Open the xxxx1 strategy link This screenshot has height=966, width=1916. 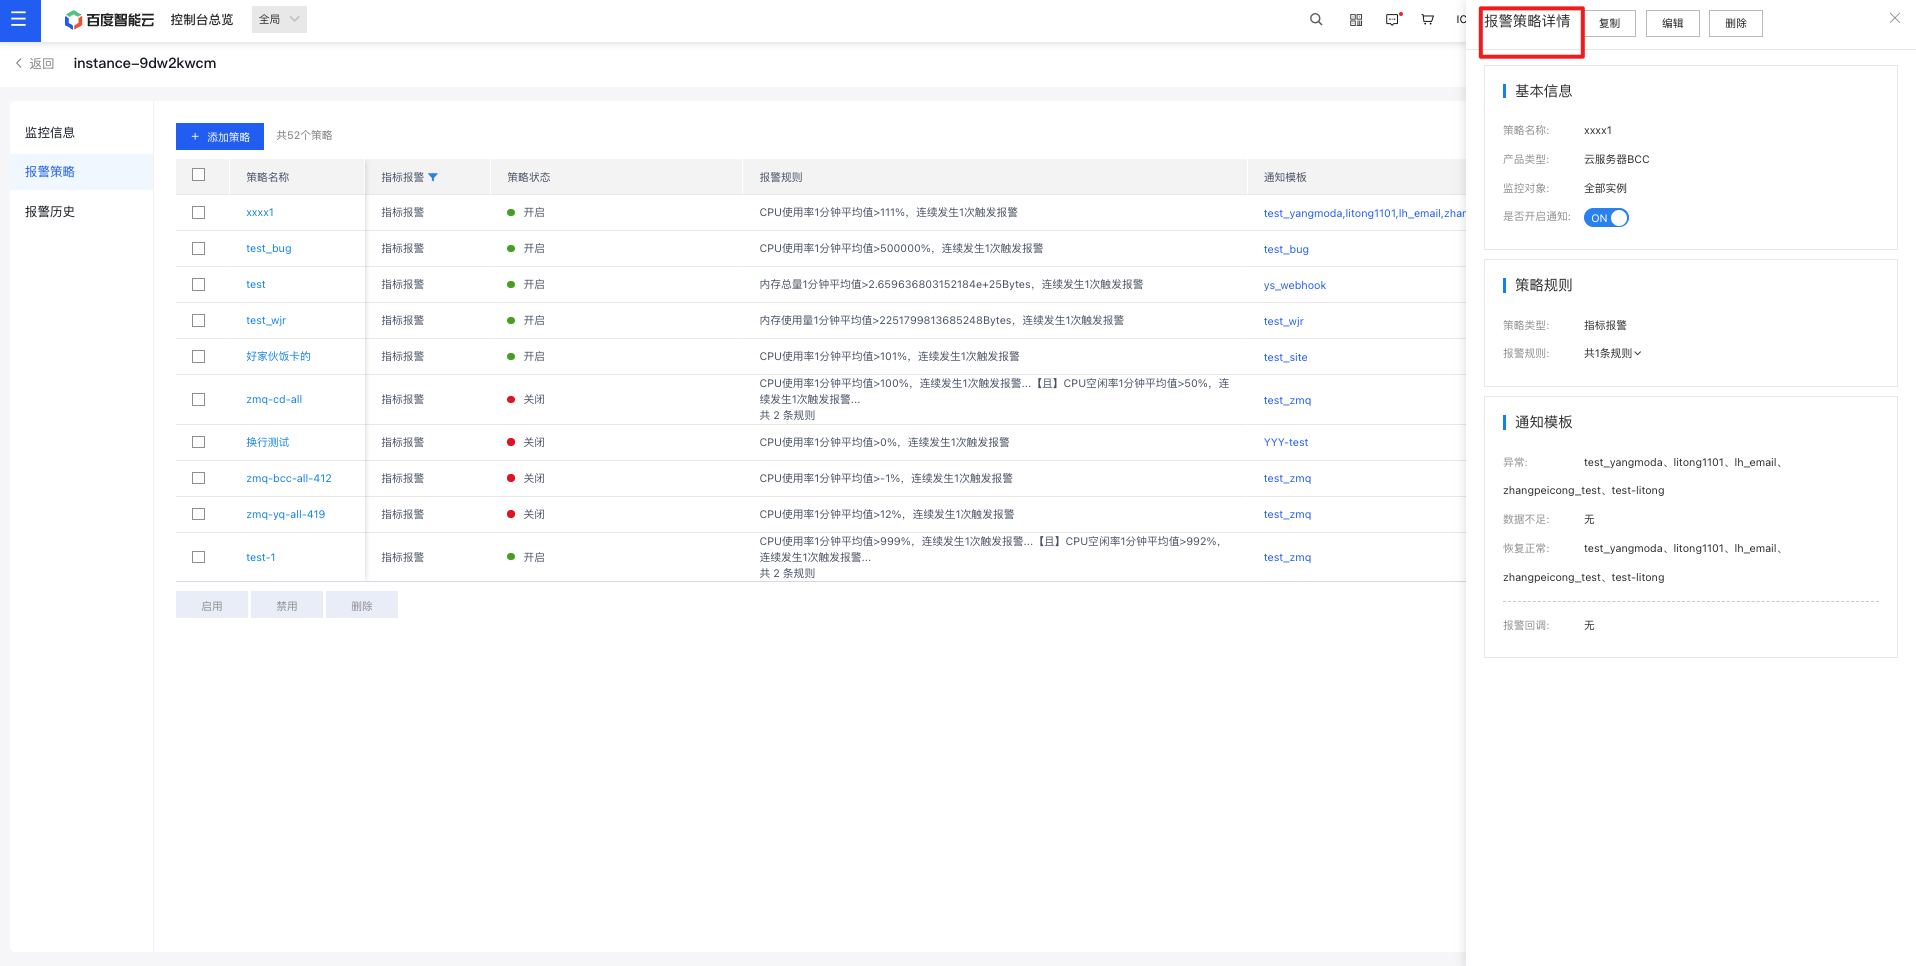tap(260, 213)
